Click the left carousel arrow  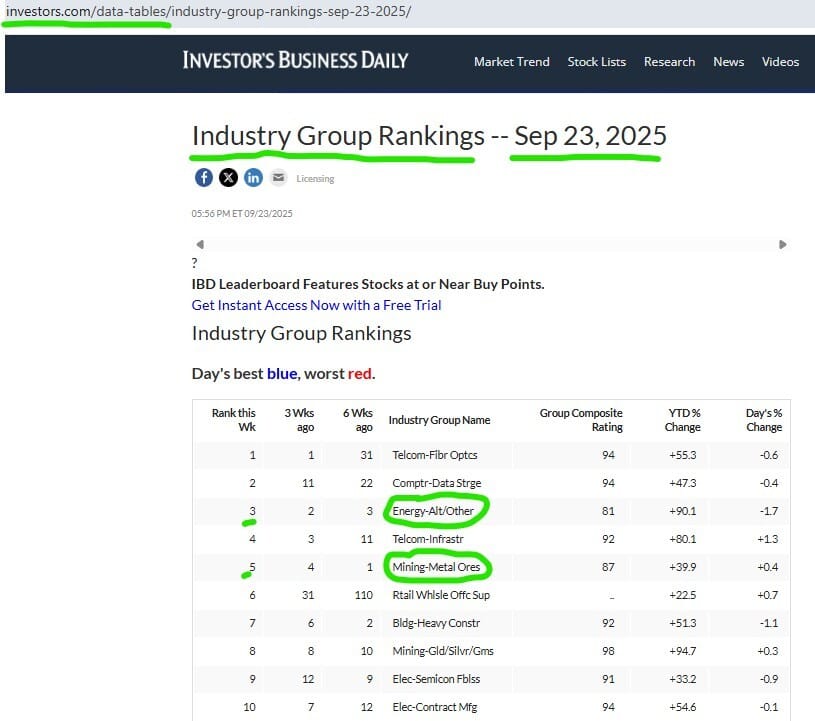(x=200, y=244)
